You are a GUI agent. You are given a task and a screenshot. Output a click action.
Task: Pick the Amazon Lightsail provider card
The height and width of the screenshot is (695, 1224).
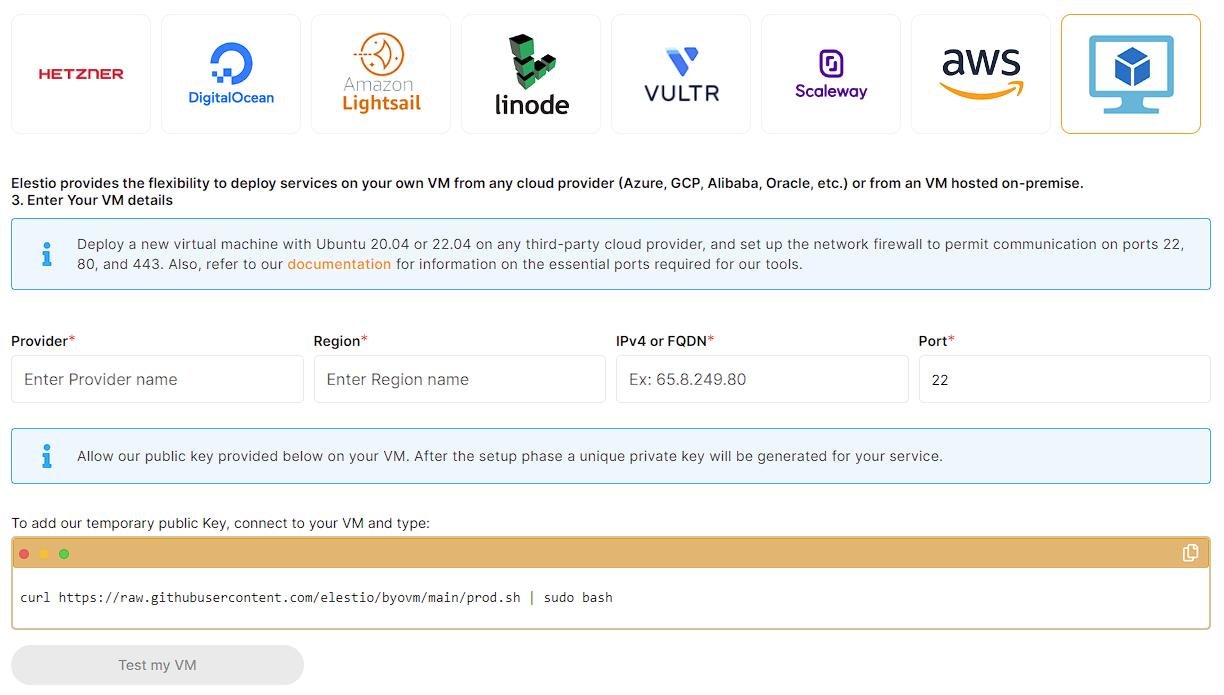[x=381, y=74]
